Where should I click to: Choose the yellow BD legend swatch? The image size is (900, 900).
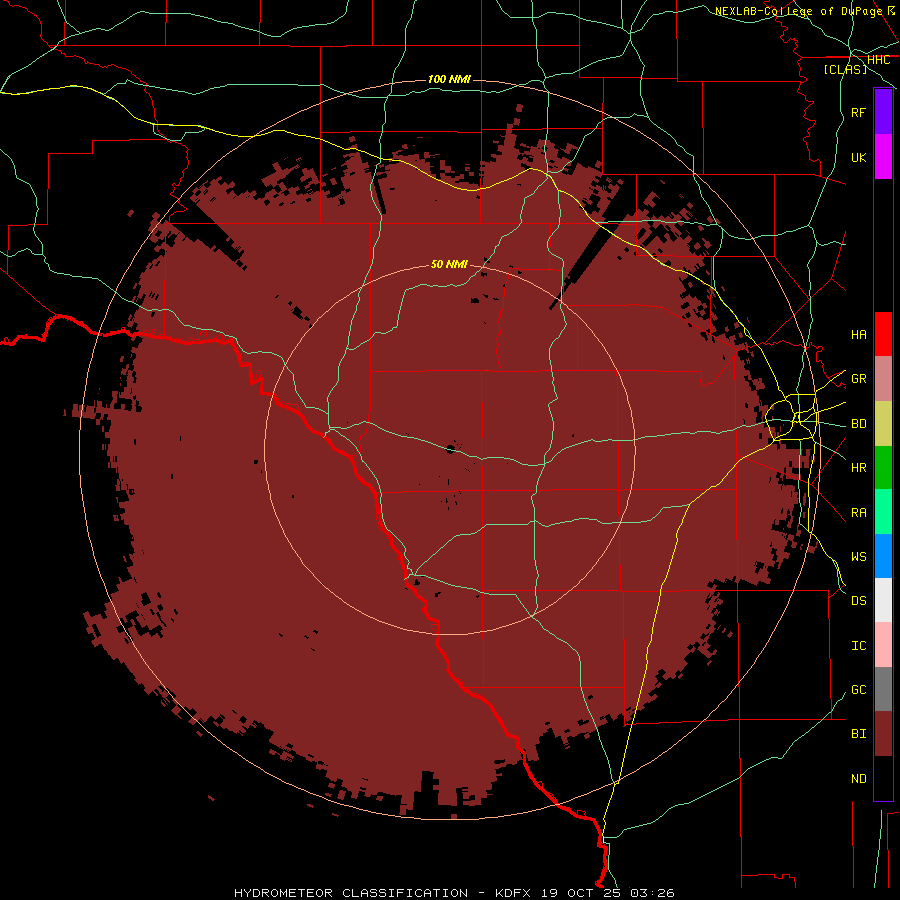pyautogui.click(x=883, y=424)
